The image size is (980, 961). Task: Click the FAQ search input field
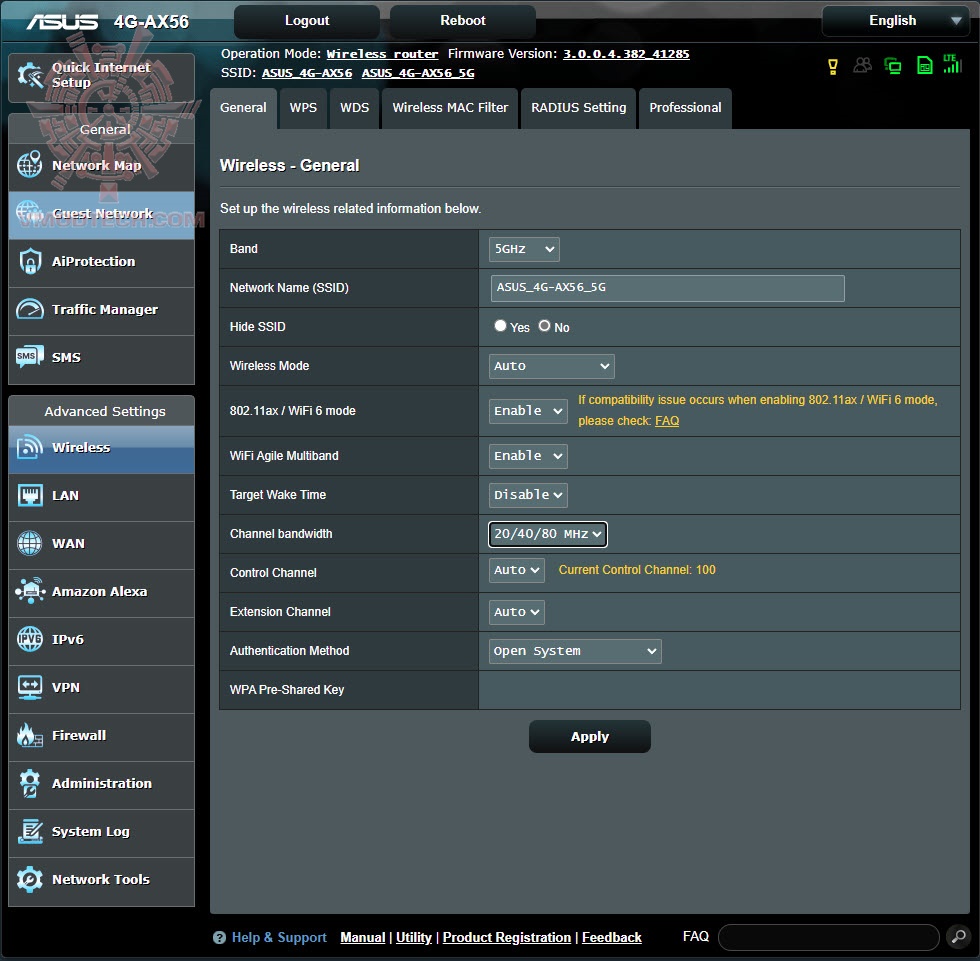(x=829, y=937)
